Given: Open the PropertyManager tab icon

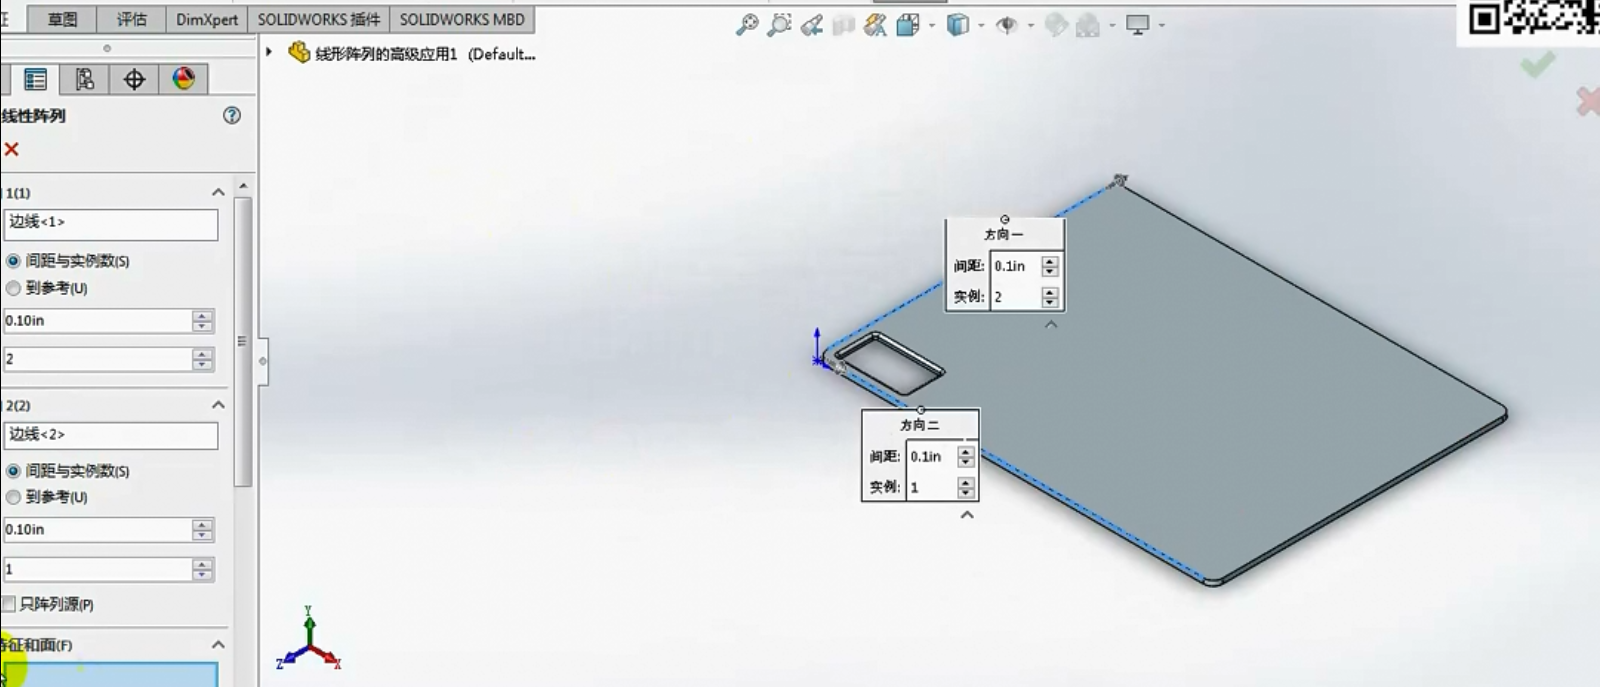Looking at the screenshot, I should tap(35, 80).
